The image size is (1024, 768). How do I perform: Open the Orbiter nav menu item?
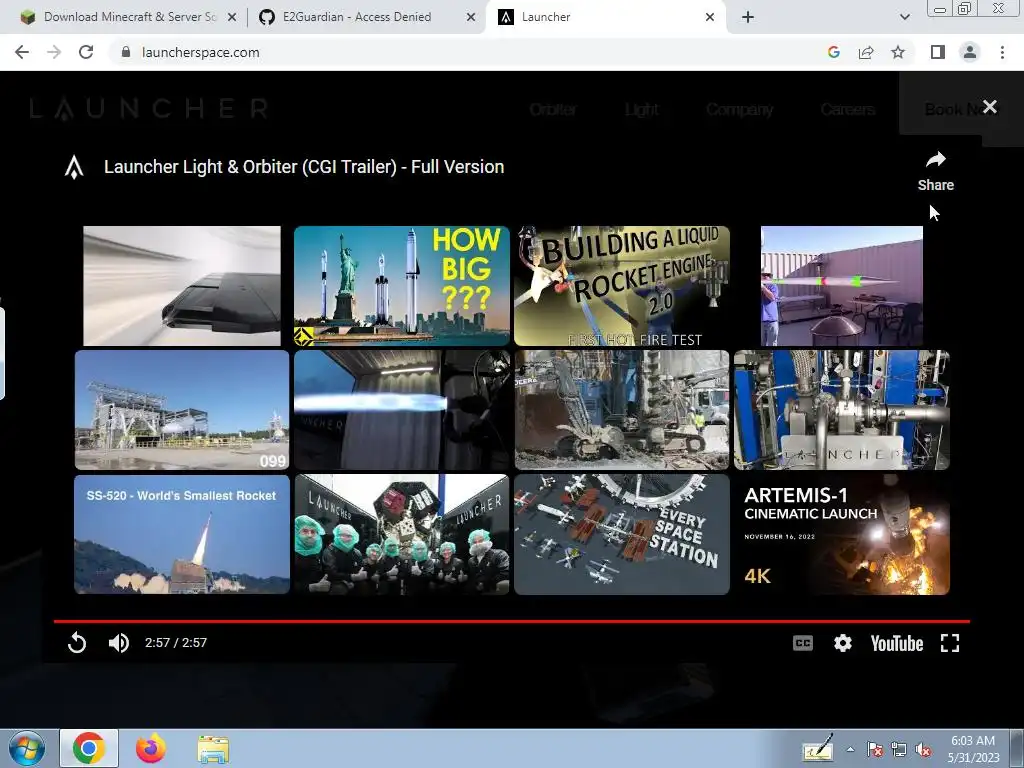click(x=553, y=109)
